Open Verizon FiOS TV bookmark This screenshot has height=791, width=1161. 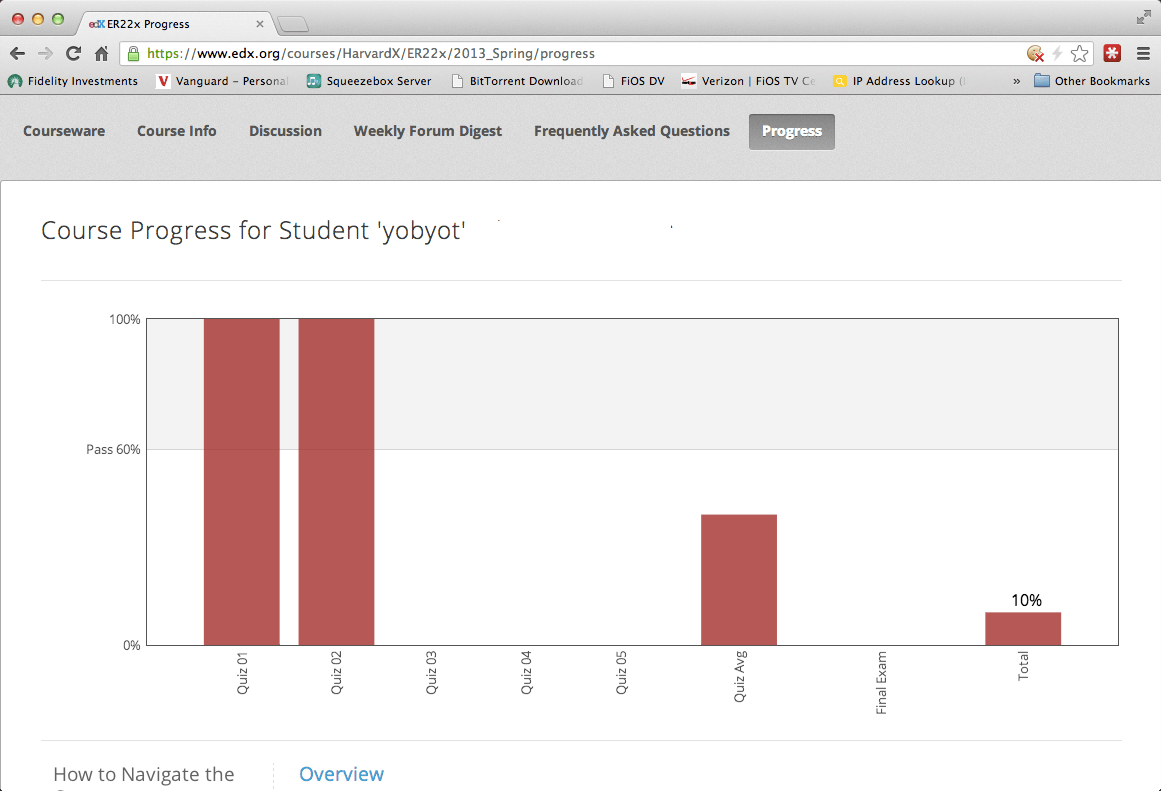point(748,81)
